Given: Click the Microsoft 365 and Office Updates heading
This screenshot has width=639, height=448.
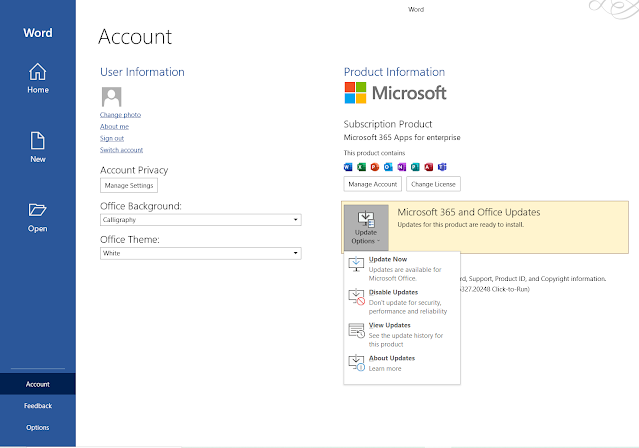Looking at the screenshot, I should pyautogui.click(x=469, y=212).
